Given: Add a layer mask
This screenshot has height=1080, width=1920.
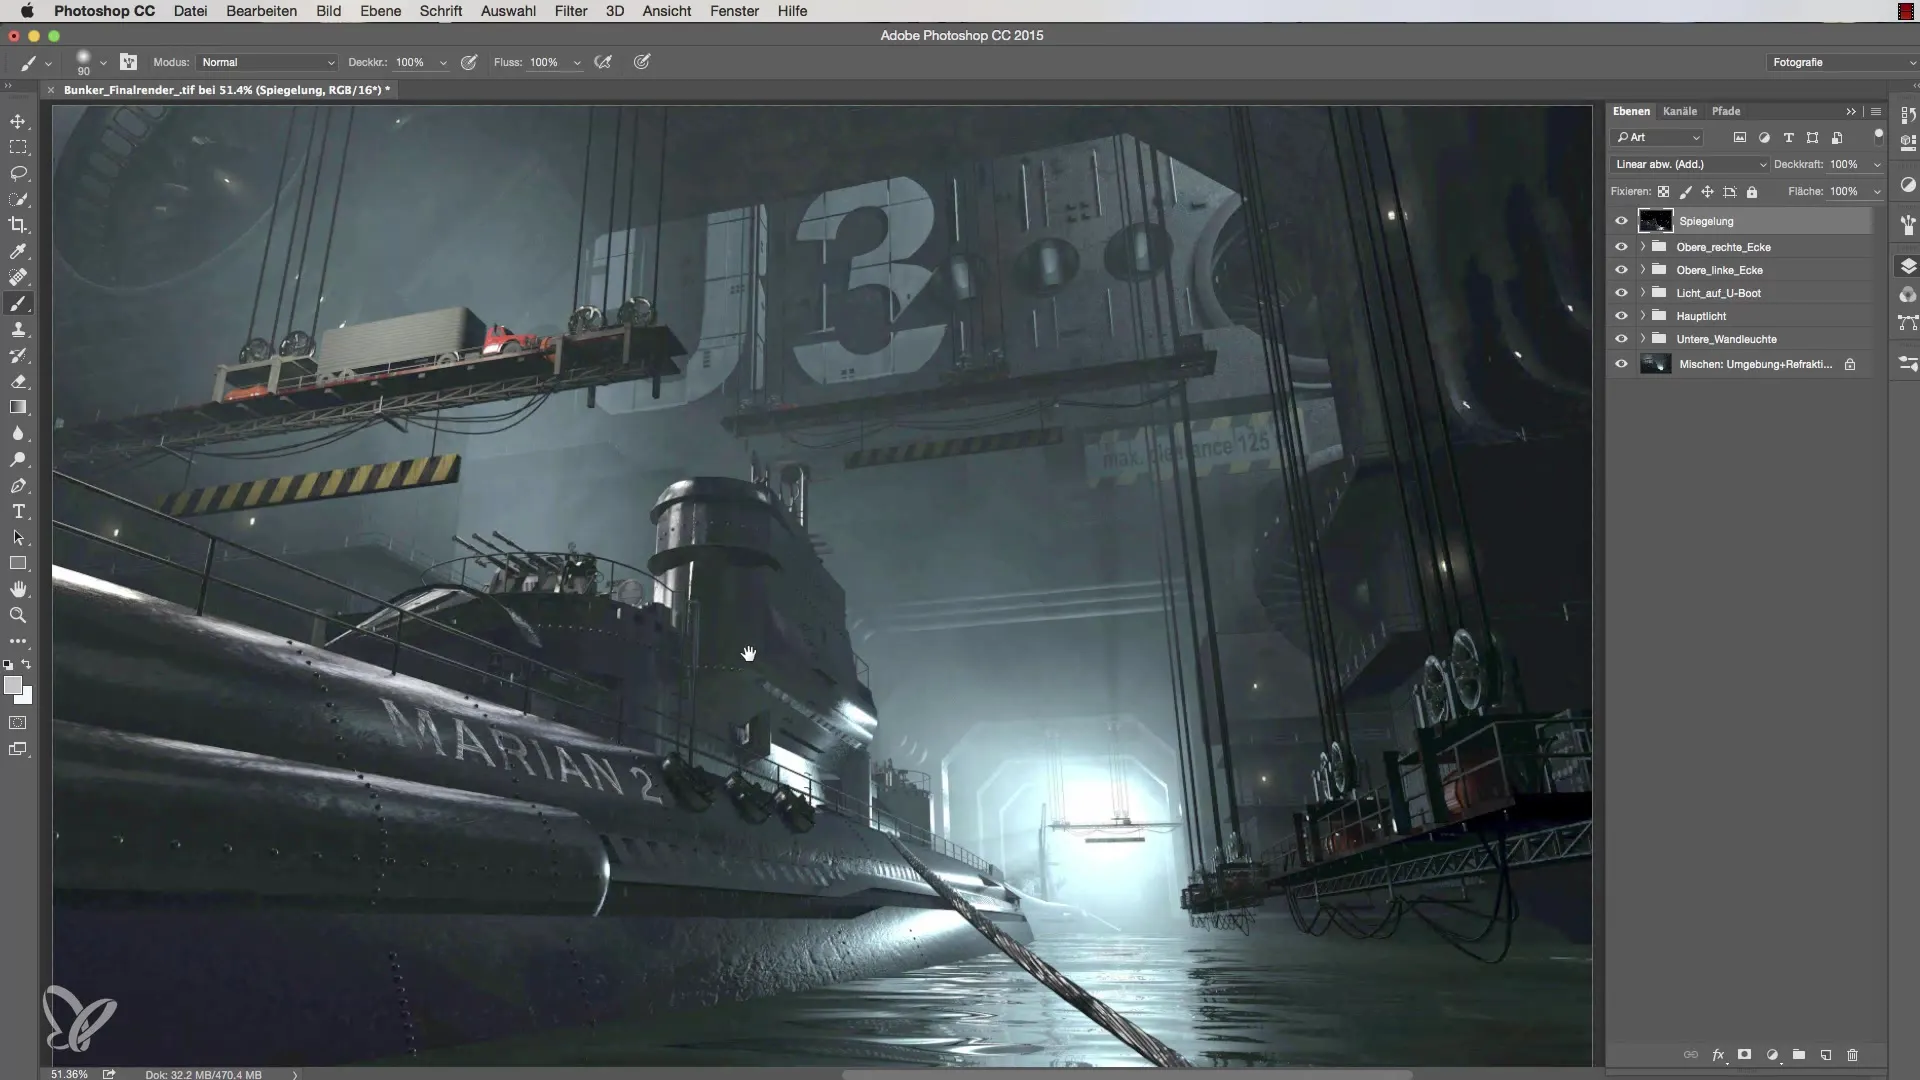Looking at the screenshot, I should coord(1745,1055).
